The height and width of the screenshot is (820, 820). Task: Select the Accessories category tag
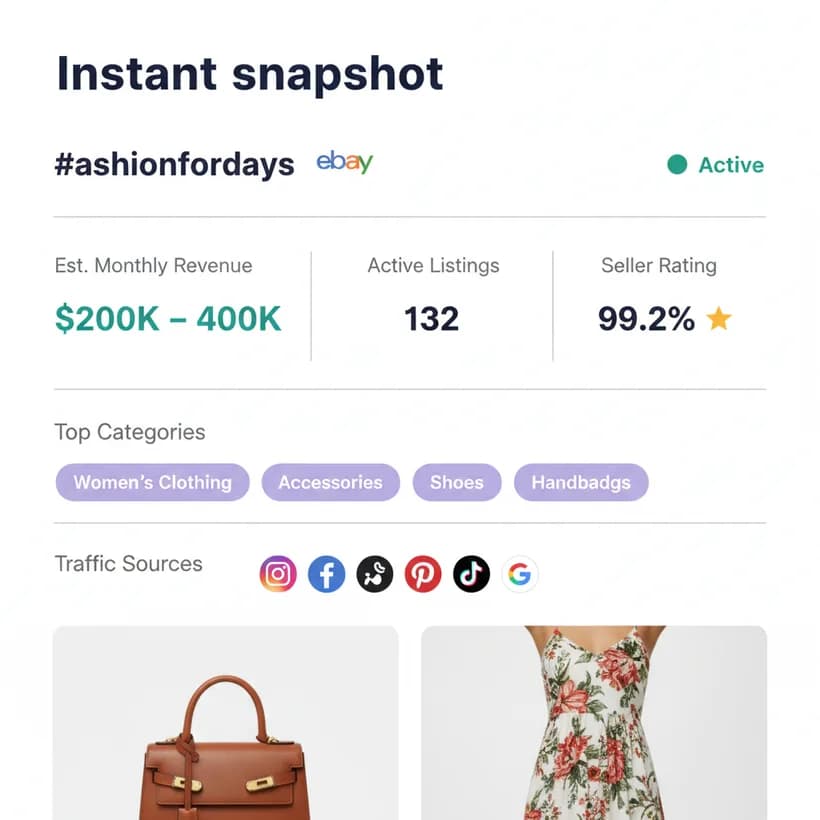point(331,482)
